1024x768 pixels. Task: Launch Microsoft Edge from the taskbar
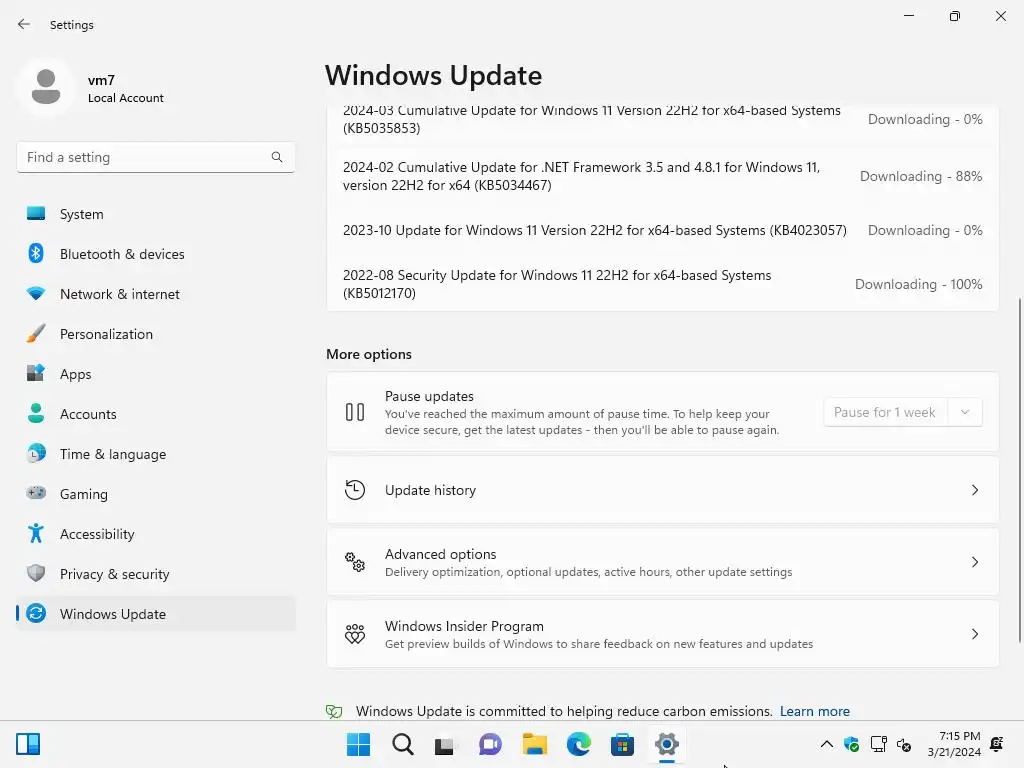(579, 744)
